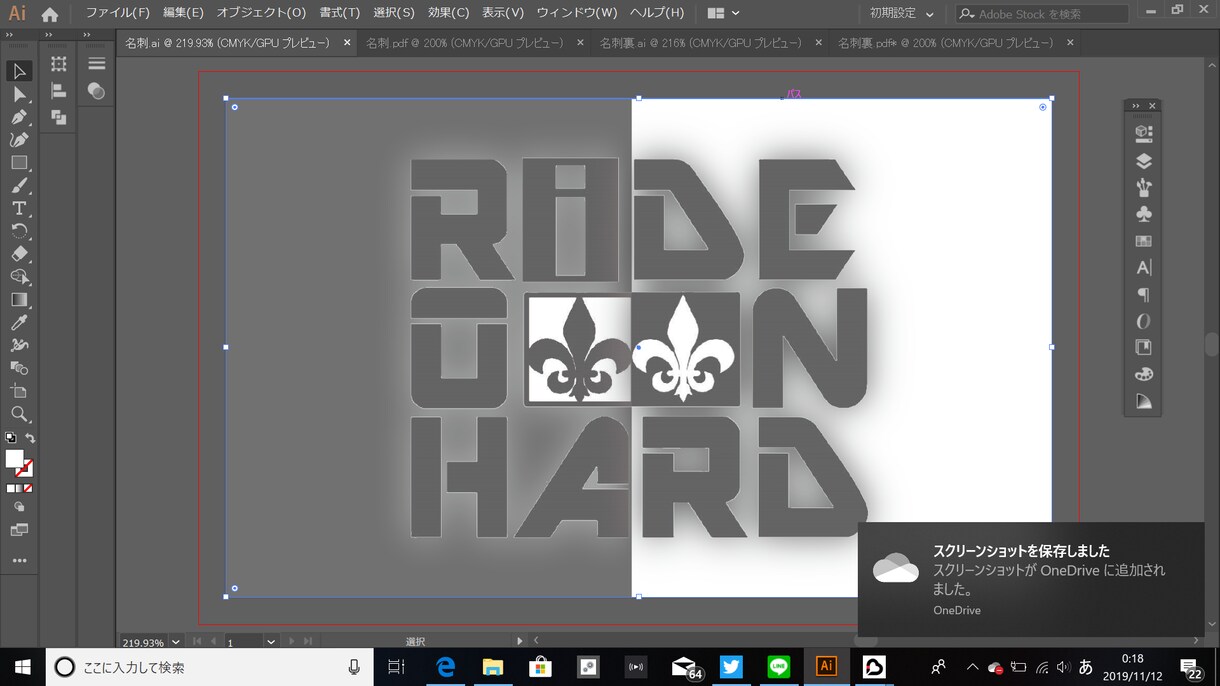Image resolution: width=1220 pixels, height=686 pixels.
Task: Reset to default fill and stroke
Action: [10, 438]
